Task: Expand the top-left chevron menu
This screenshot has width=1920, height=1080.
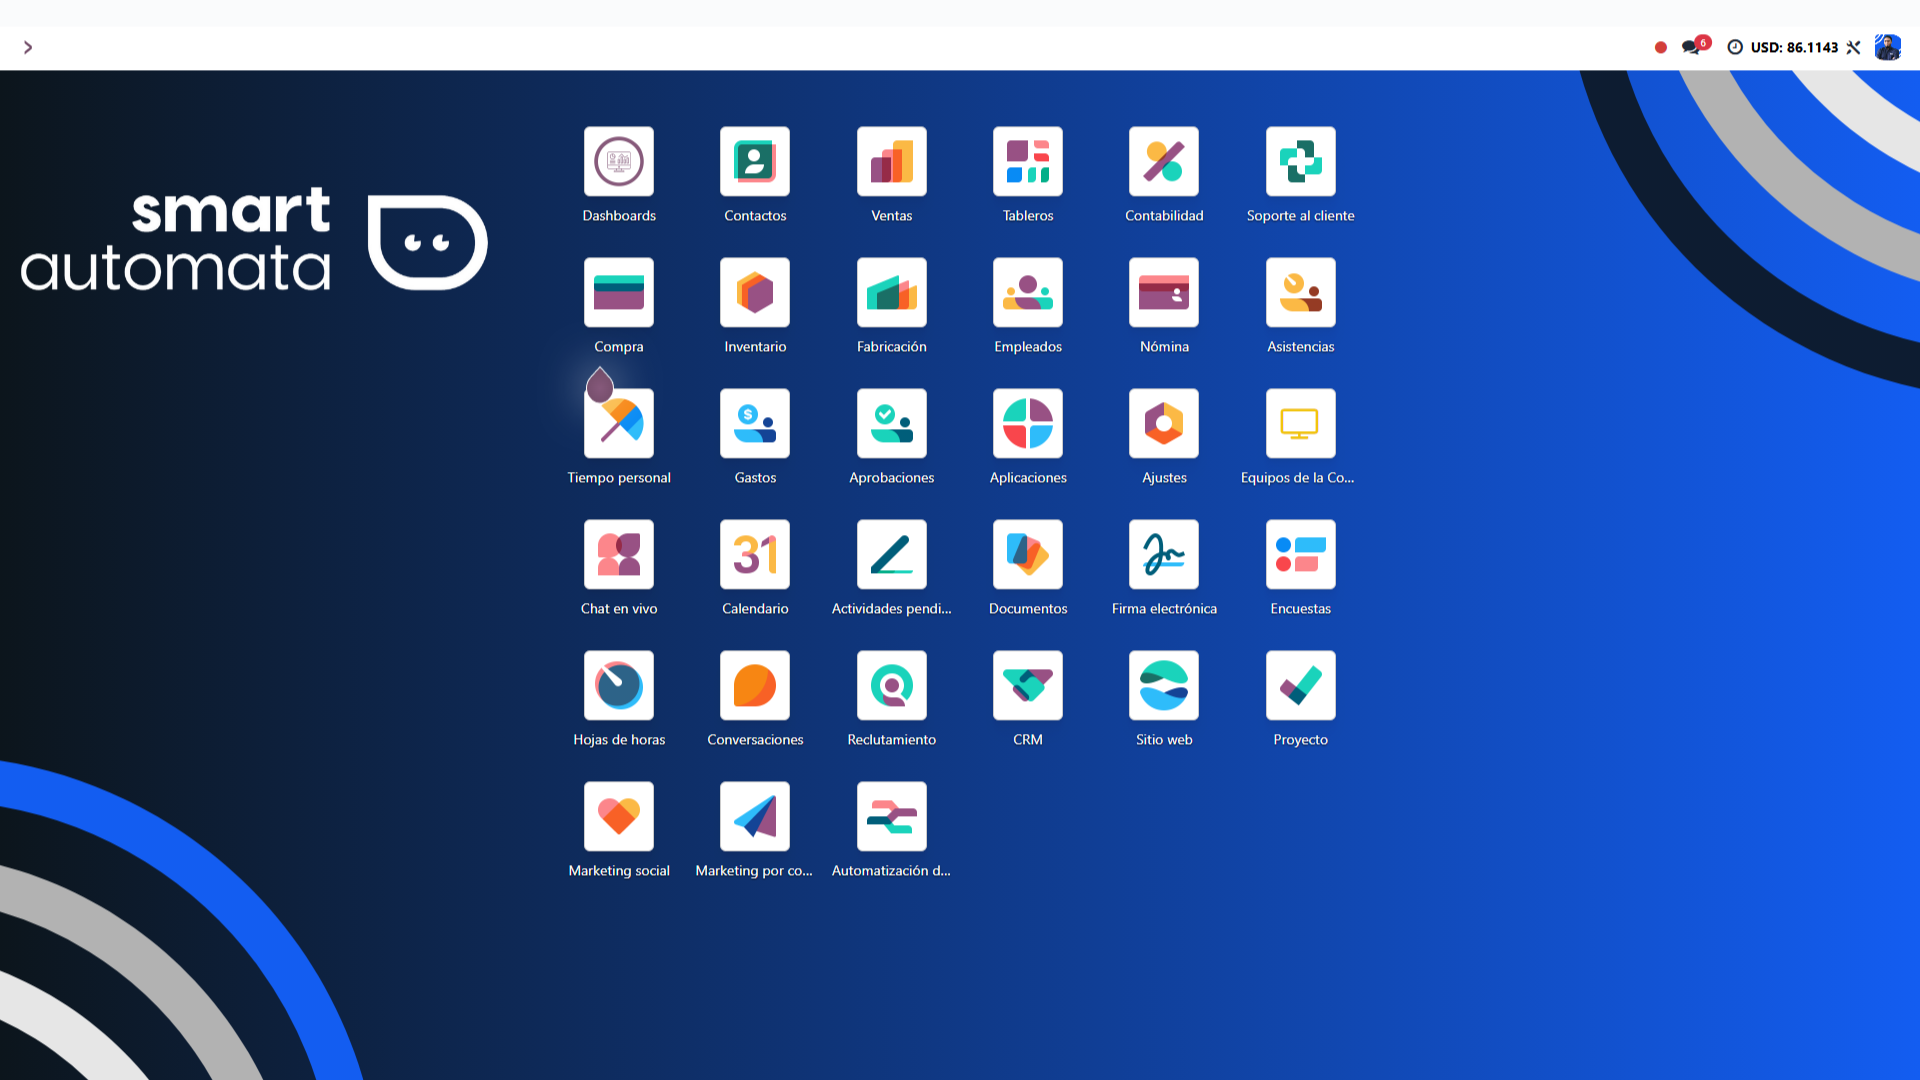Action: click(x=28, y=47)
